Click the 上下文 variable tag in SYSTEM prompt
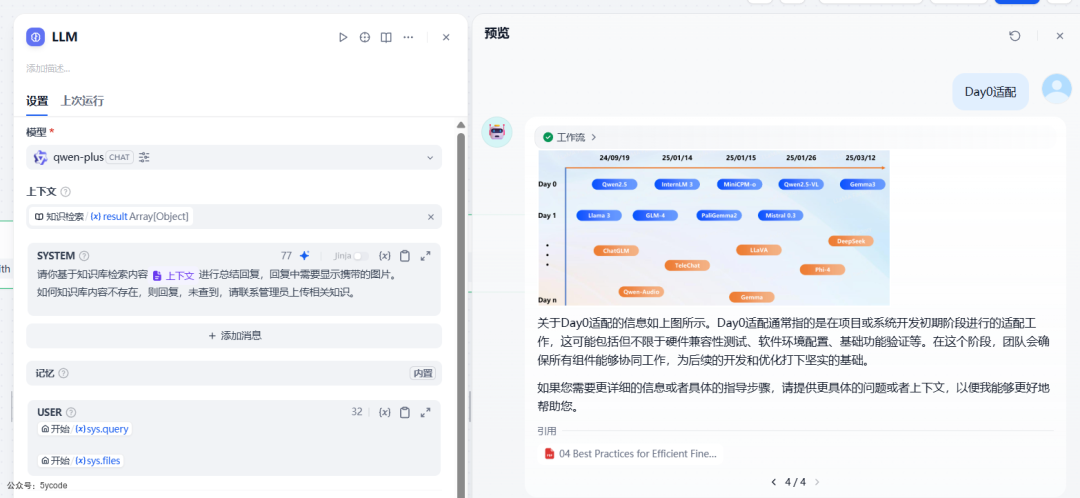The height and width of the screenshot is (498, 1080). tap(174, 275)
